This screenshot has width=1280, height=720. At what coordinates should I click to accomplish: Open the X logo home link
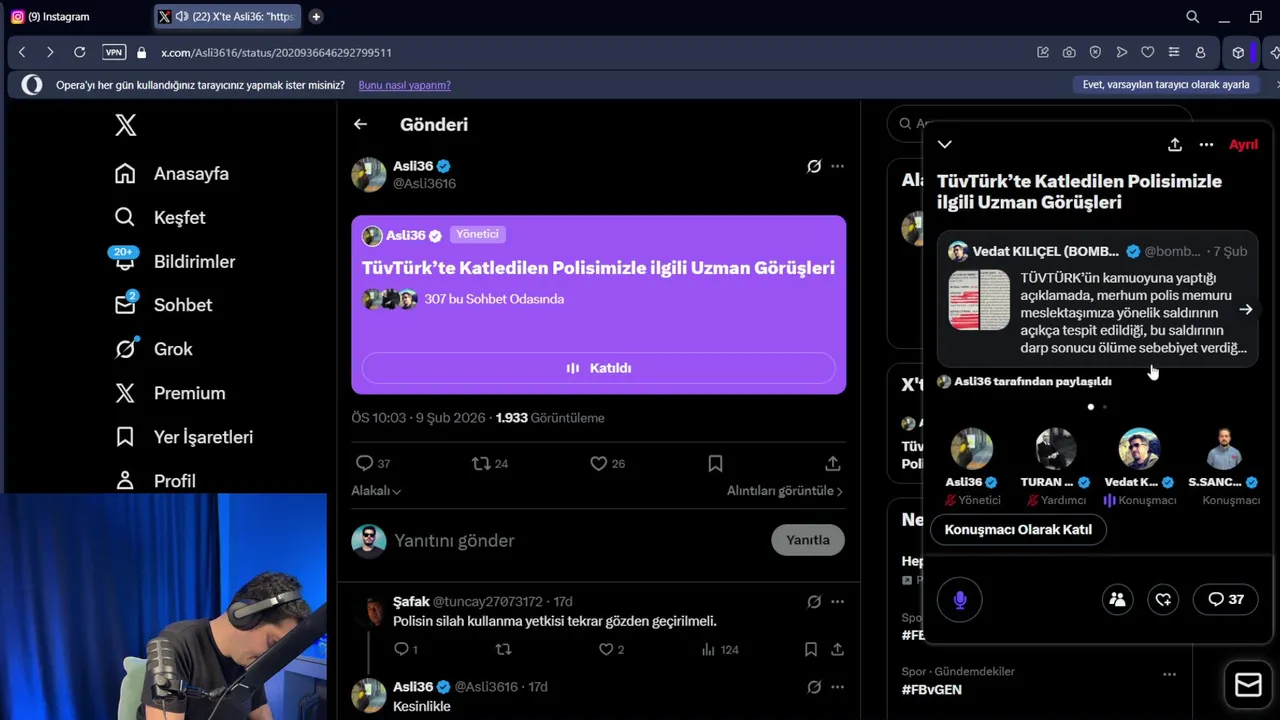click(125, 125)
